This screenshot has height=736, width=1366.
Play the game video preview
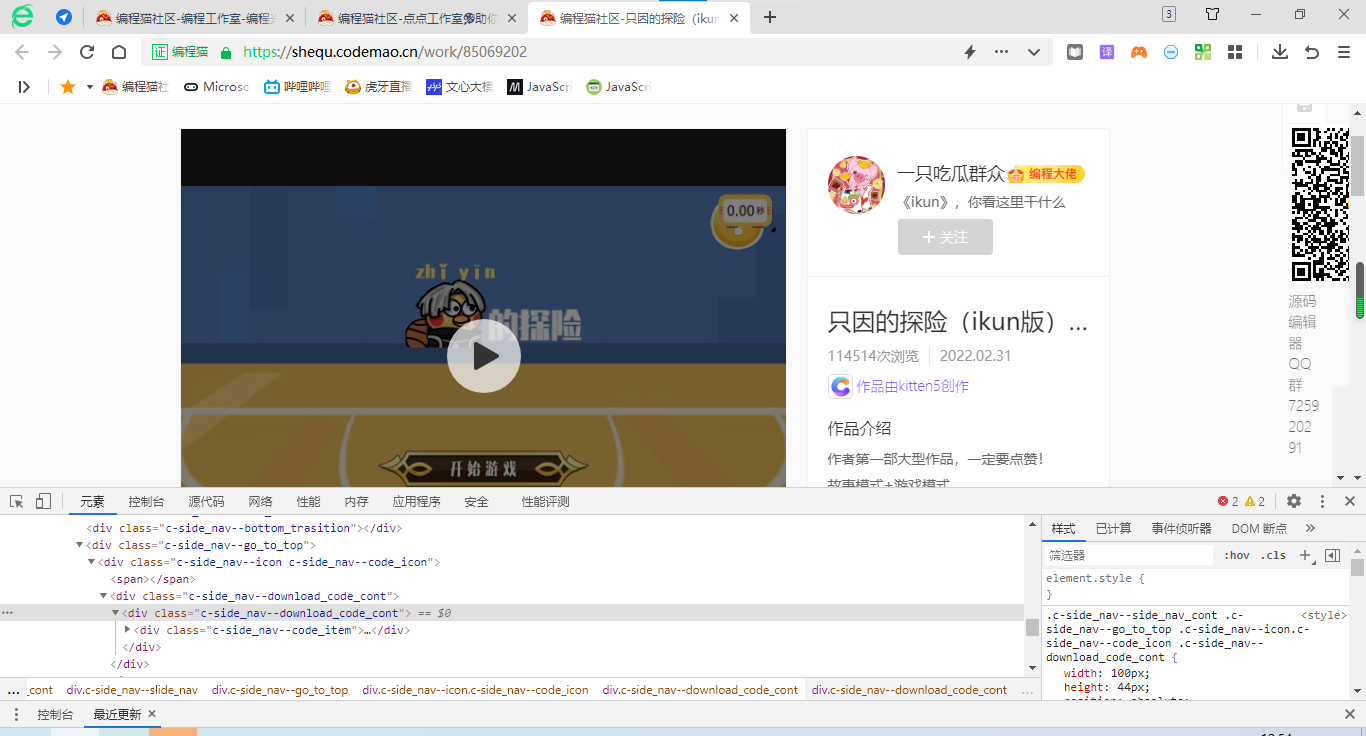(x=484, y=356)
